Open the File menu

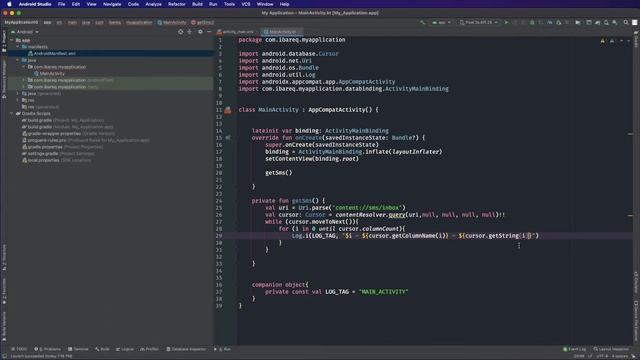coord(61,4)
